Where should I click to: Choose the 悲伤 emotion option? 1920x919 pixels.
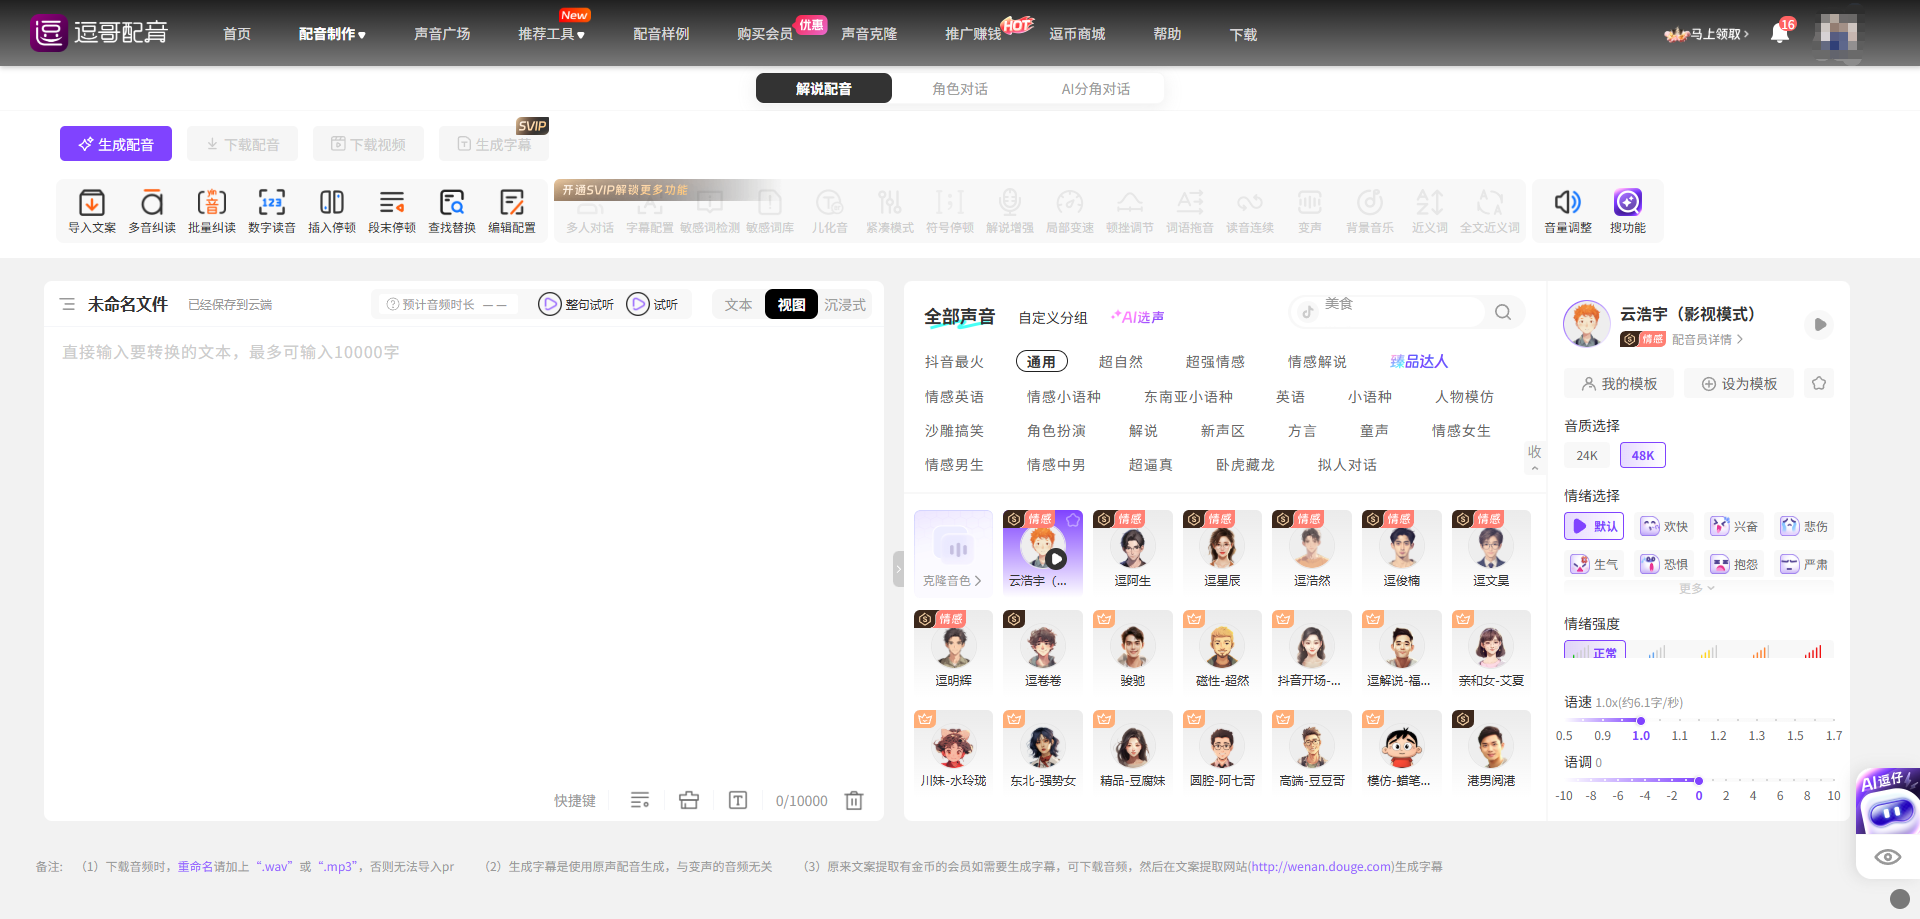[1804, 526]
